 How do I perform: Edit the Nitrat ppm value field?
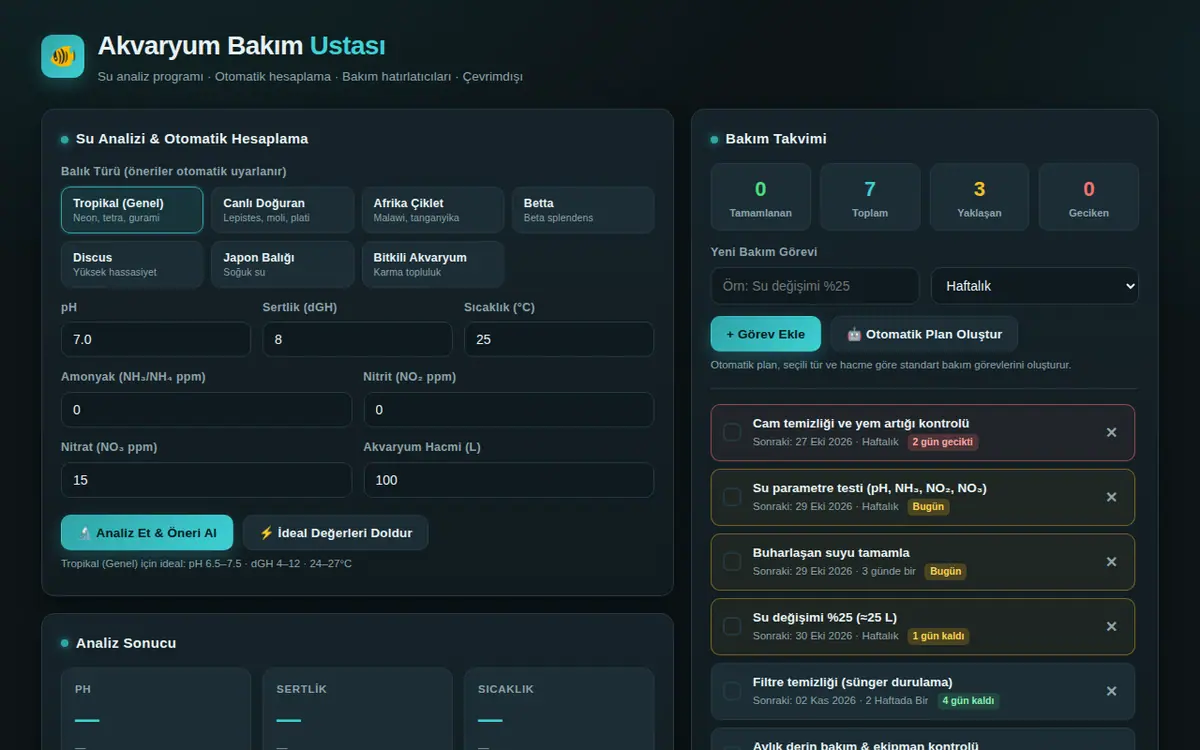pos(206,480)
